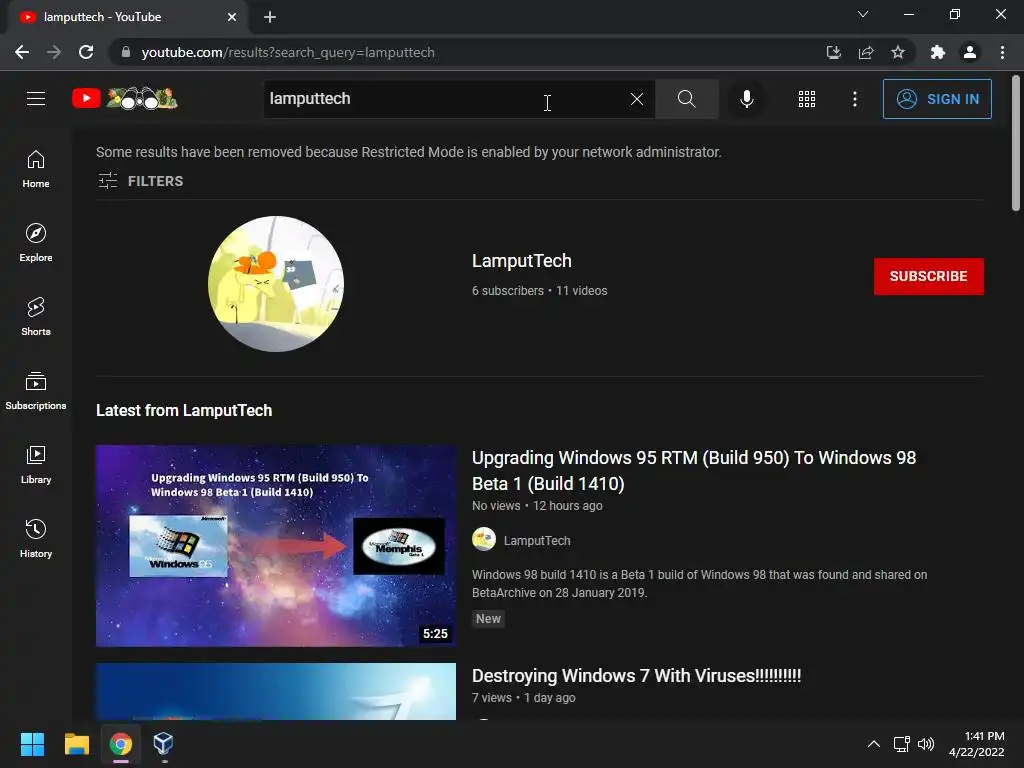Open the YouTube apps grid
1024x768 pixels.
(807, 99)
